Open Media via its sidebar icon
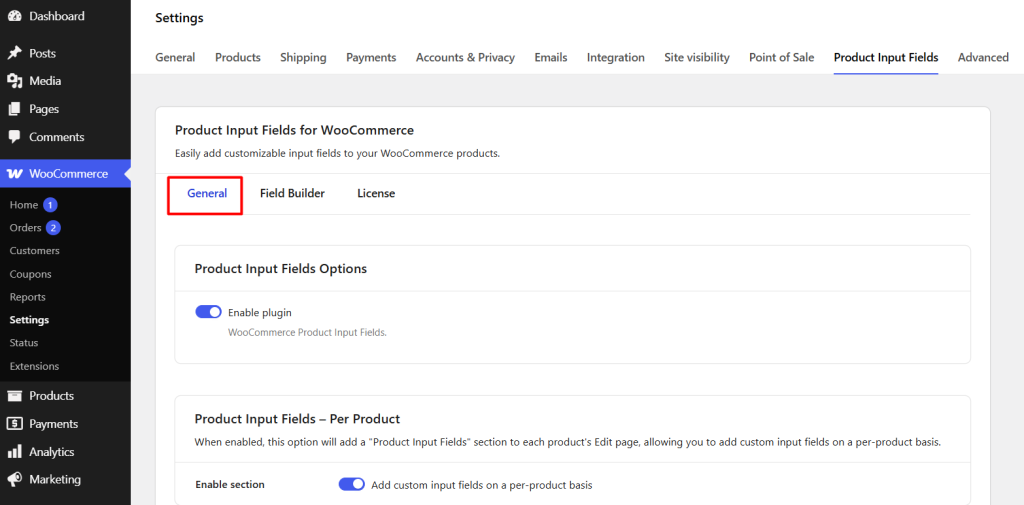Viewport: 1024px width, 505px height. pyautogui.click(x=15, y=81)
